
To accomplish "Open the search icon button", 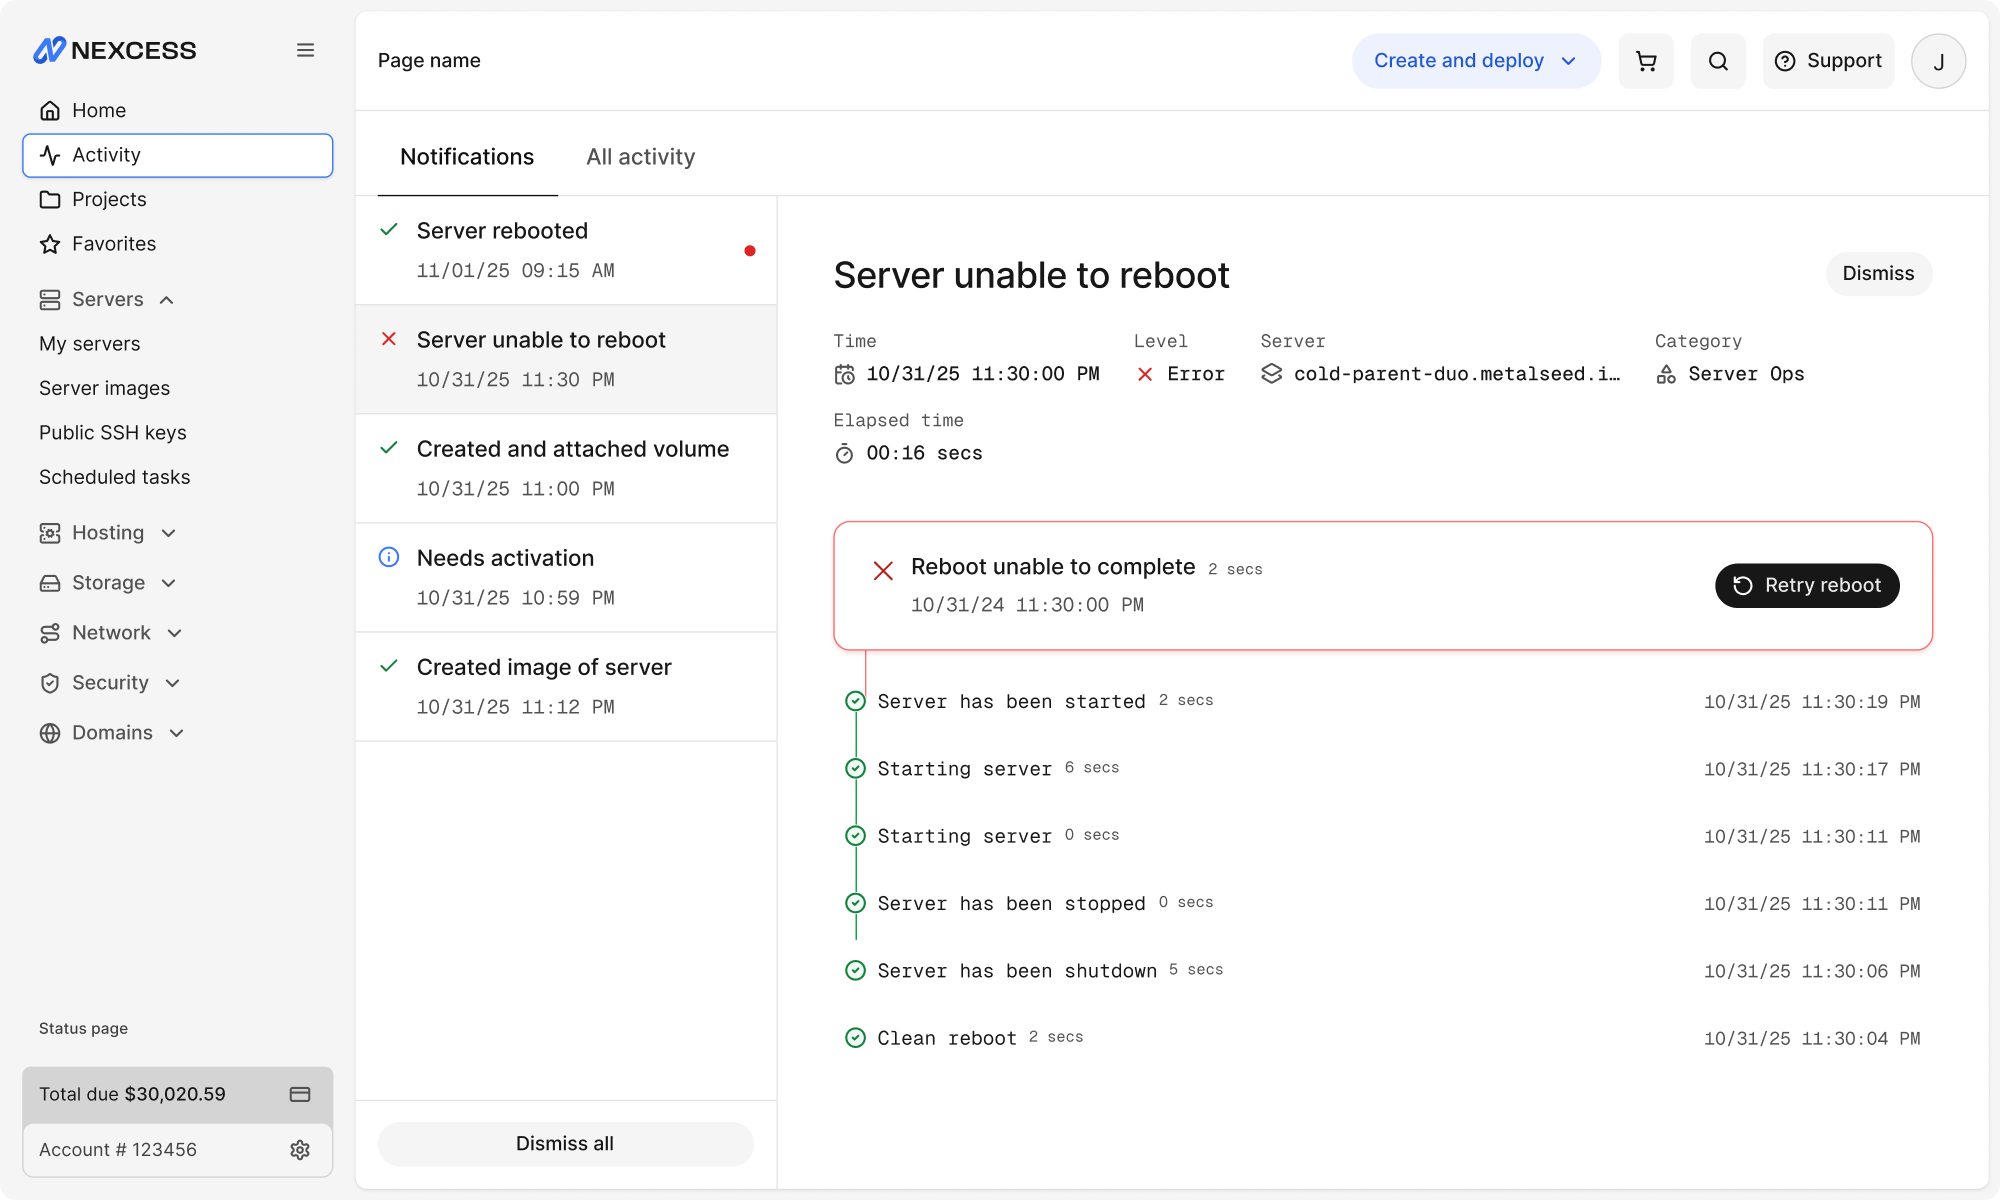I will (x=1718, y=61).
